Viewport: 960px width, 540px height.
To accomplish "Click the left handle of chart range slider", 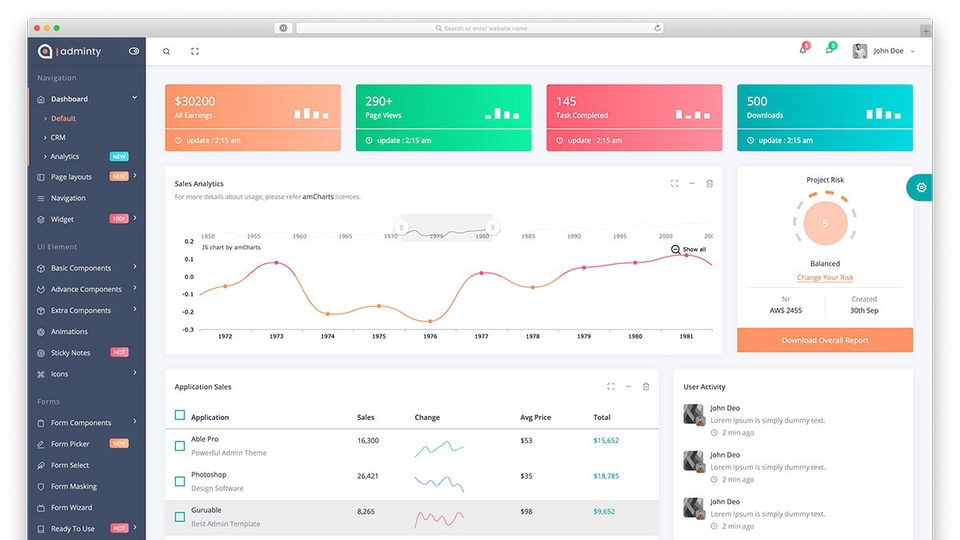I will pyautogui.click(x=402, y=227).
